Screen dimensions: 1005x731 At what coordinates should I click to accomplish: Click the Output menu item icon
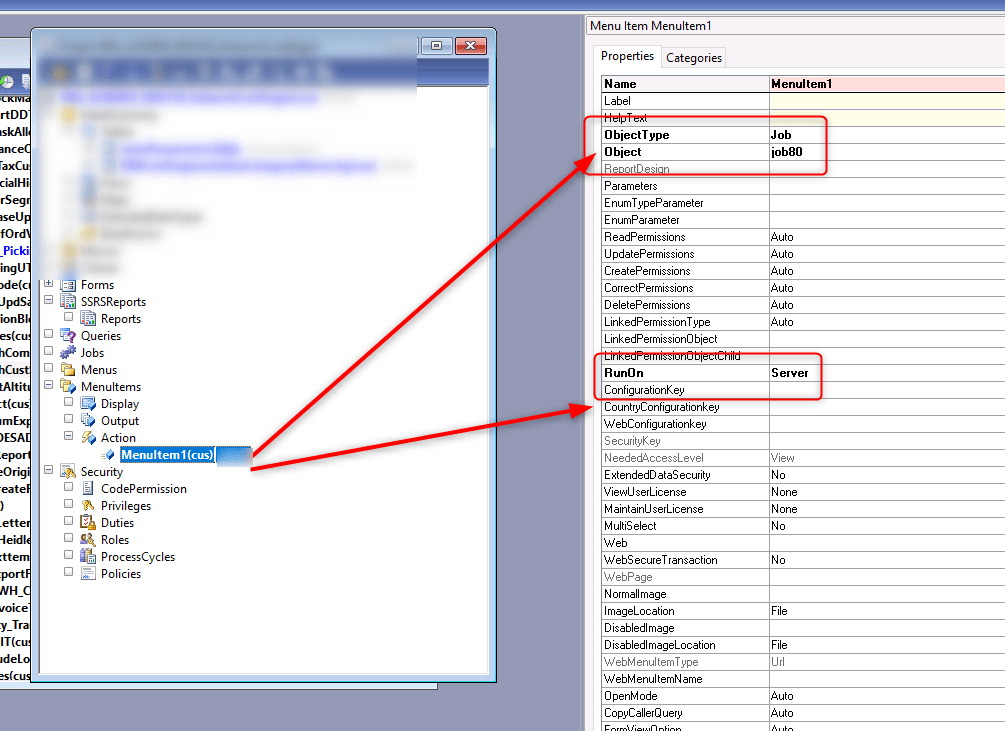pos(88,421)
